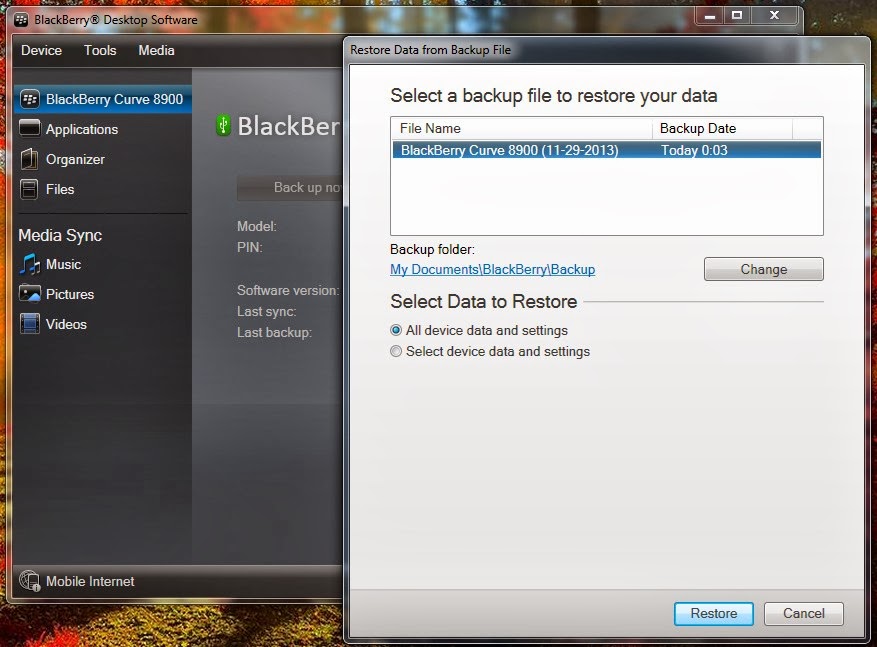Screen dimensions: 877x647
Task: Click the Today 0:03 backup date cell
Action: coord(694,150)
